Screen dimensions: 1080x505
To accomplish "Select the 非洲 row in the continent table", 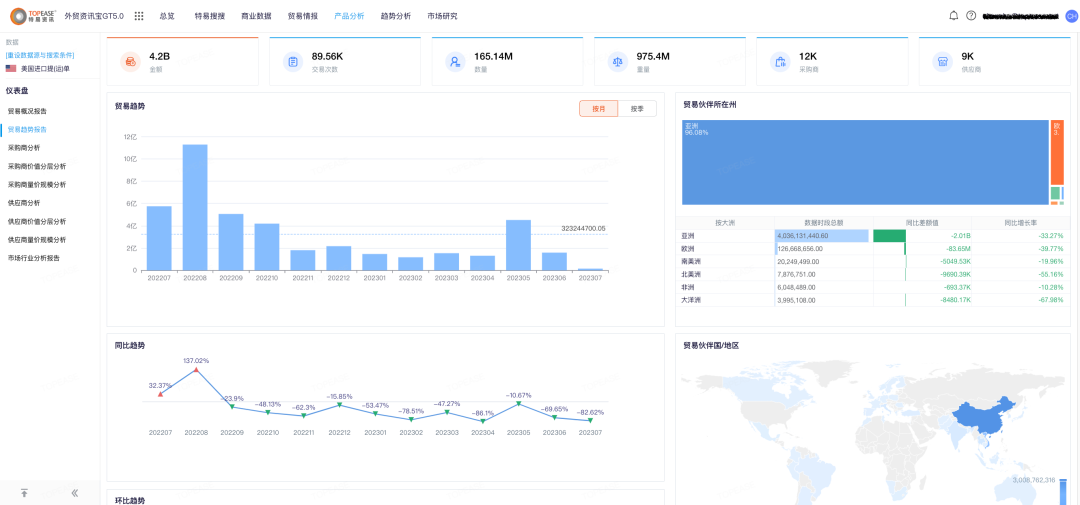I will (x=872, y=287).
